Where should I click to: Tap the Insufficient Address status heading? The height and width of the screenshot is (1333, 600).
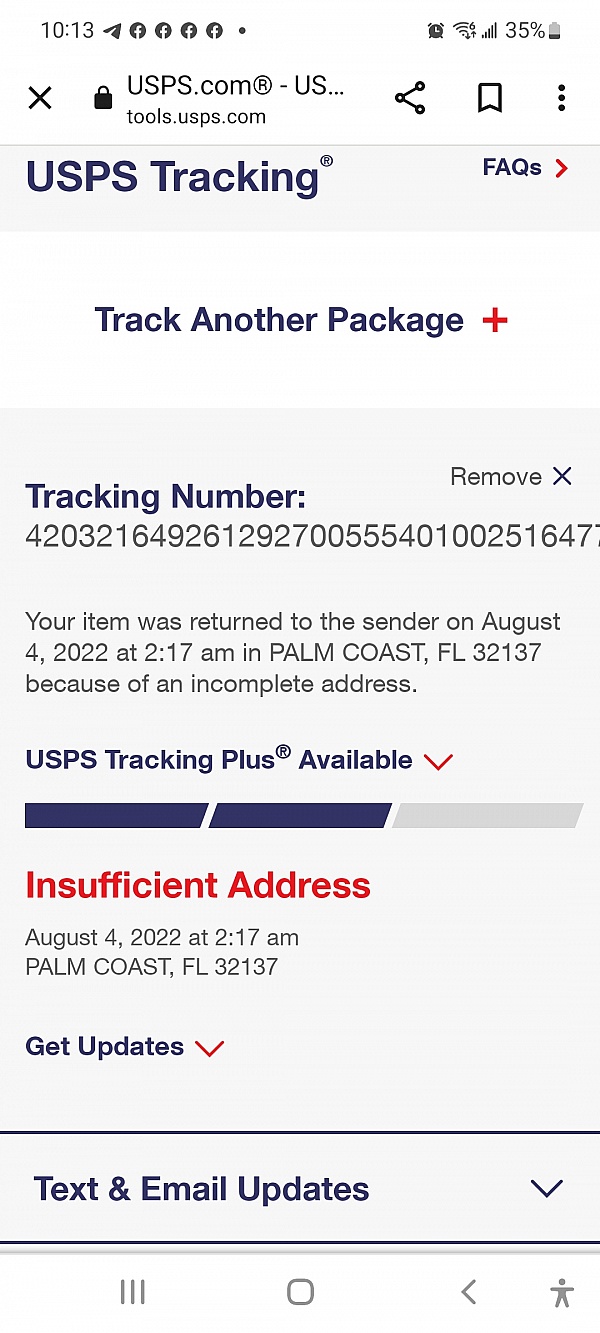(x=198, y=885)
